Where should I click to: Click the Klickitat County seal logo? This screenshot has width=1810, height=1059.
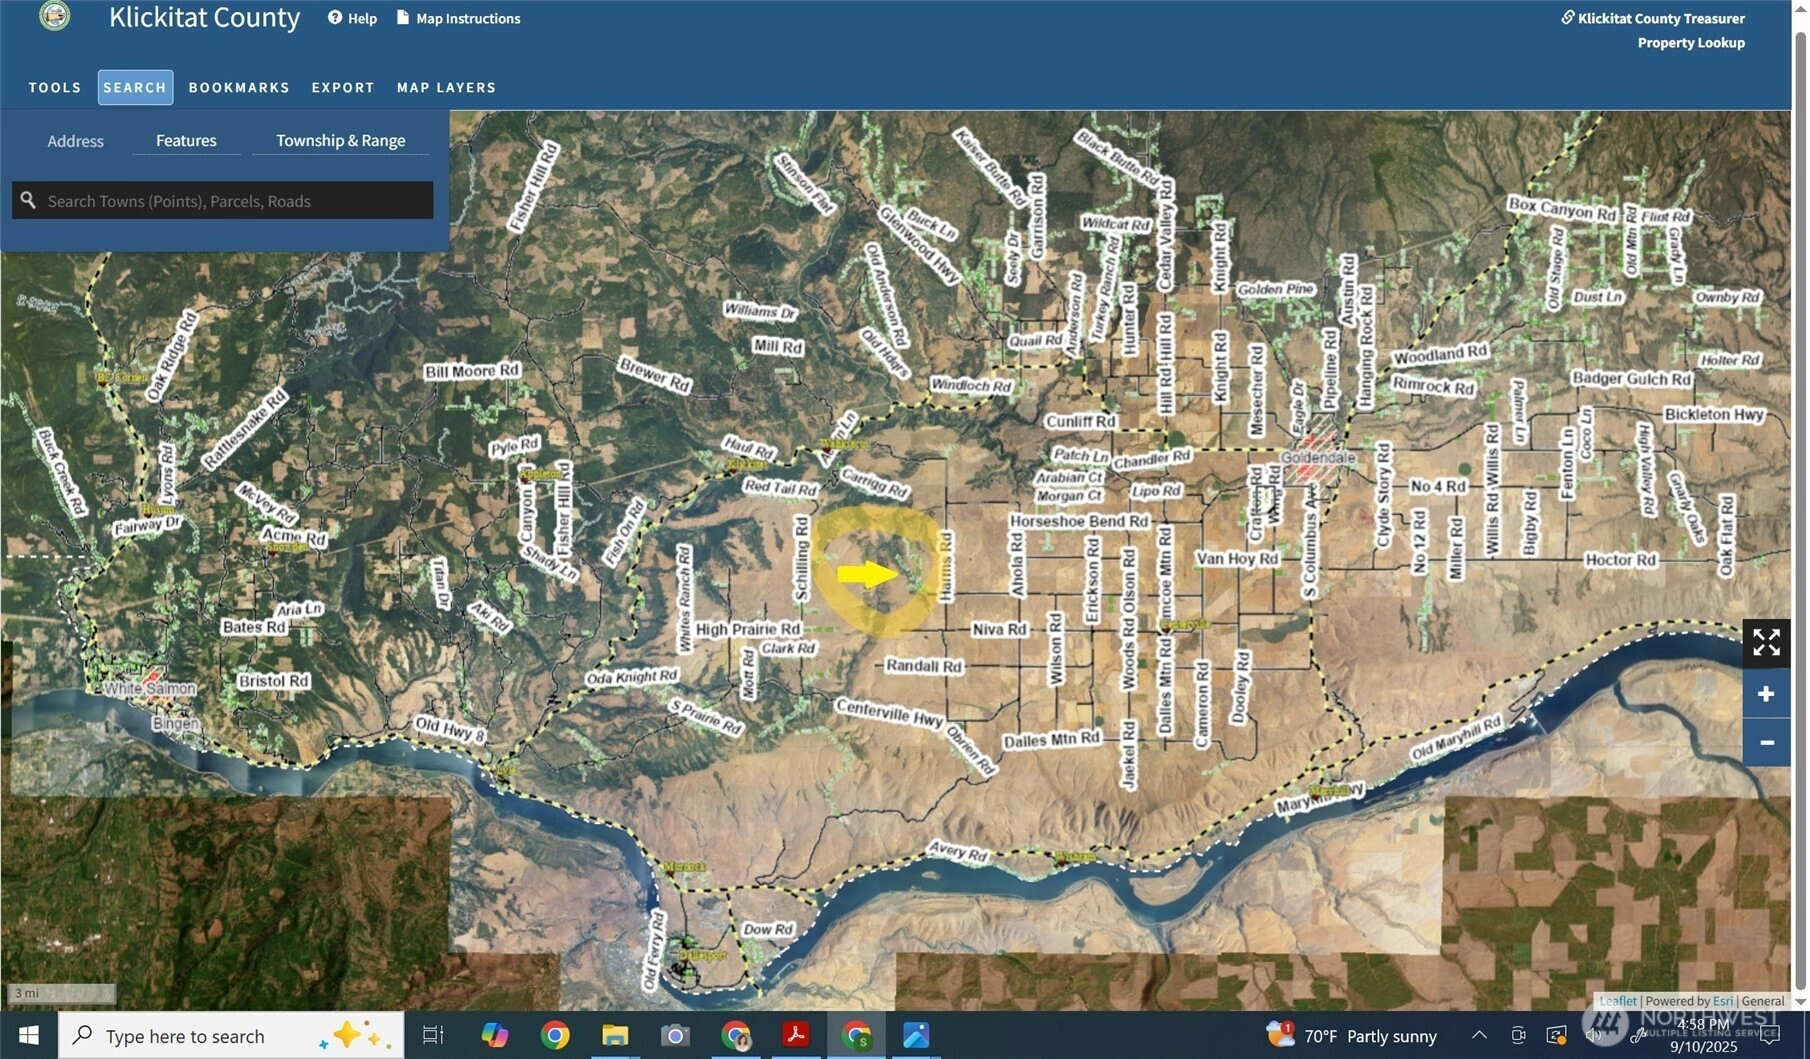(x=54, y=16)
